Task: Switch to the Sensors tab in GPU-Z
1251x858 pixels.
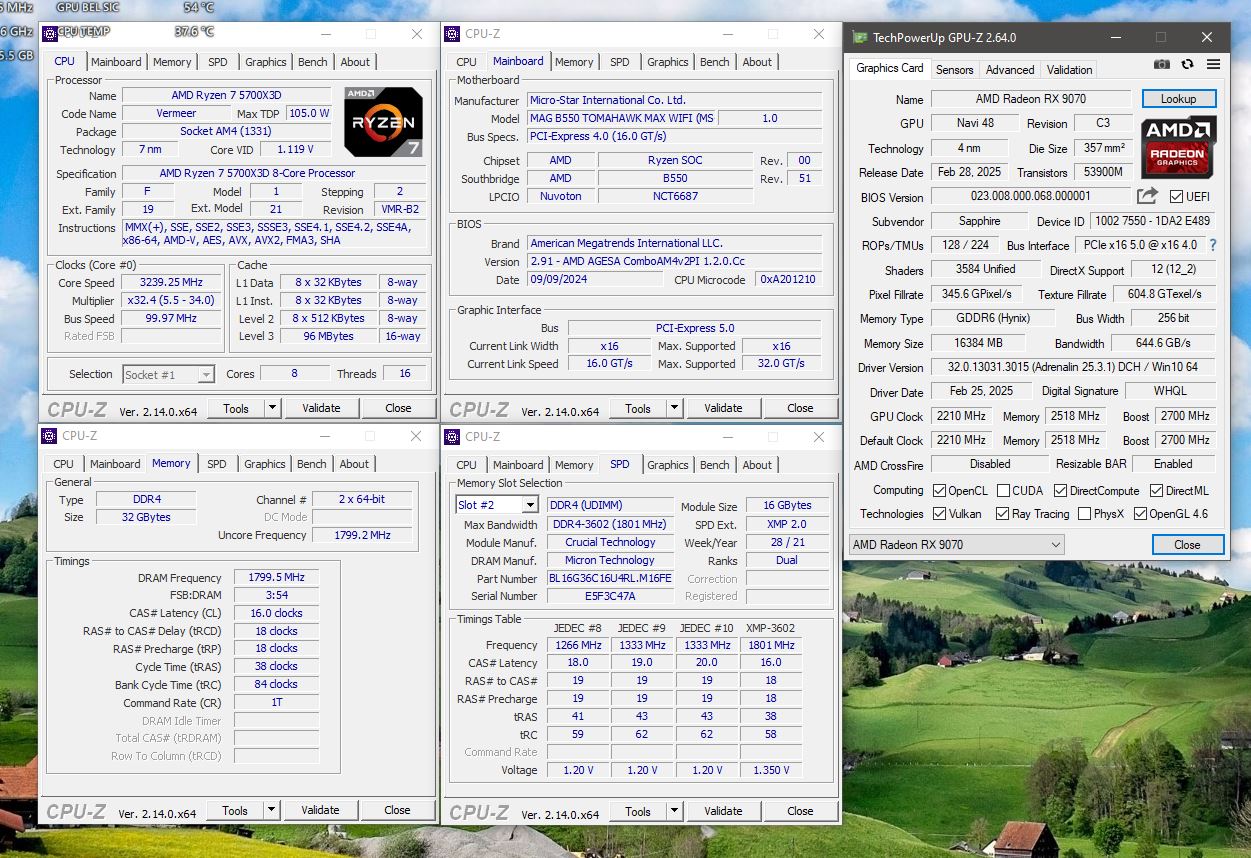Action: point(954,70)
